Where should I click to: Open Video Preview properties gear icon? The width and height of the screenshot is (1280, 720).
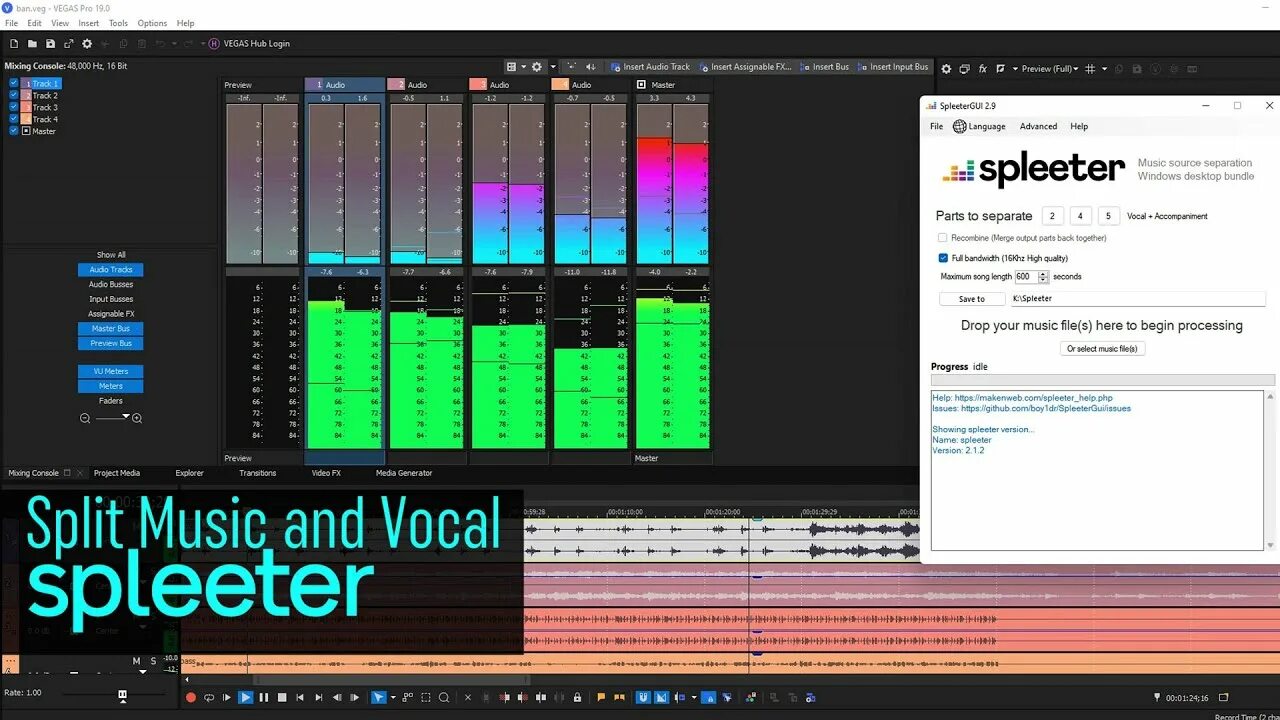pyautogui.click(x=946, y=69)
